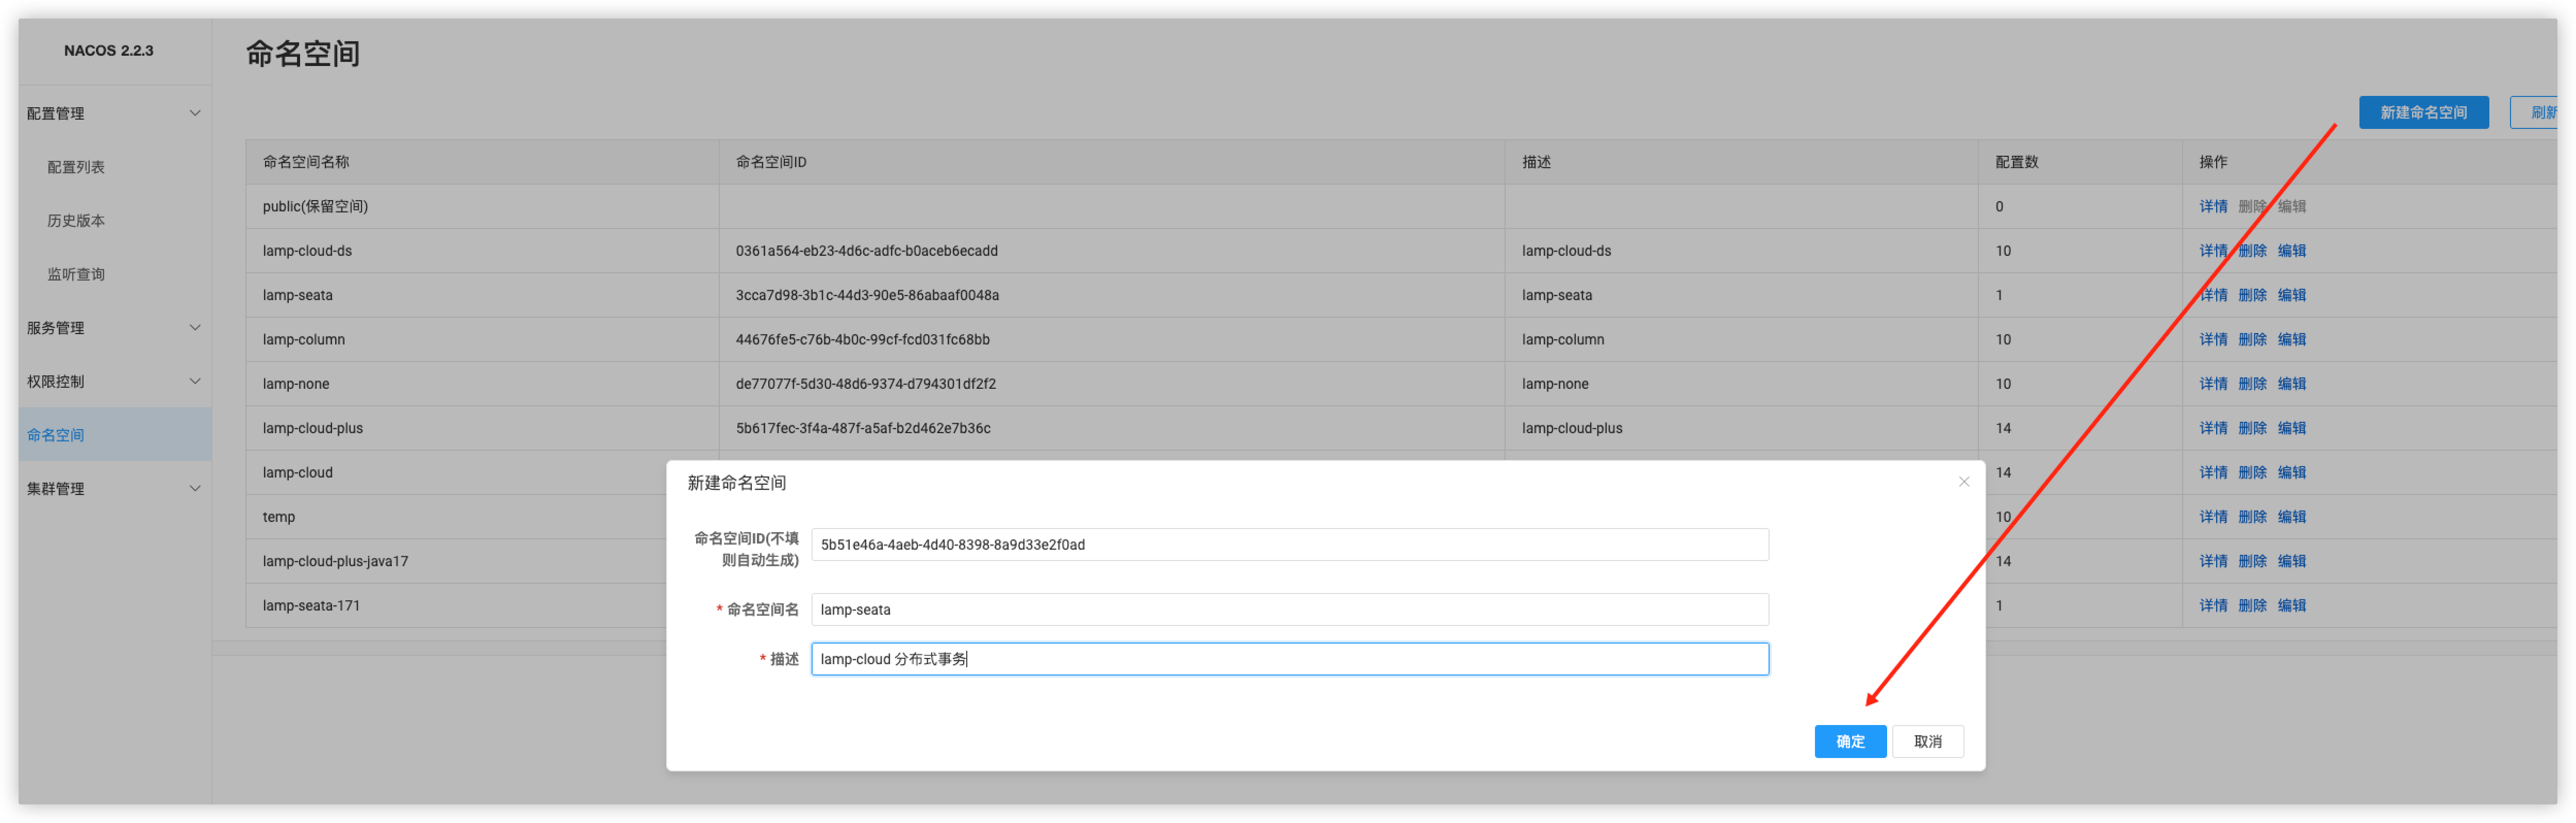Viewport: 2576px width, 823px height.
Task: Click 删除 for lamp-seata namespace
Action: coord(2251,295)
